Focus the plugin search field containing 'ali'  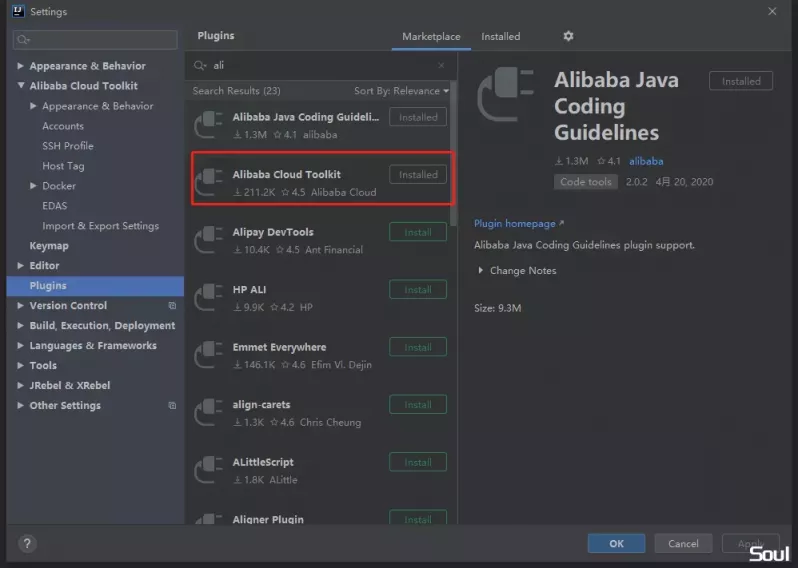tap(321, 65)
